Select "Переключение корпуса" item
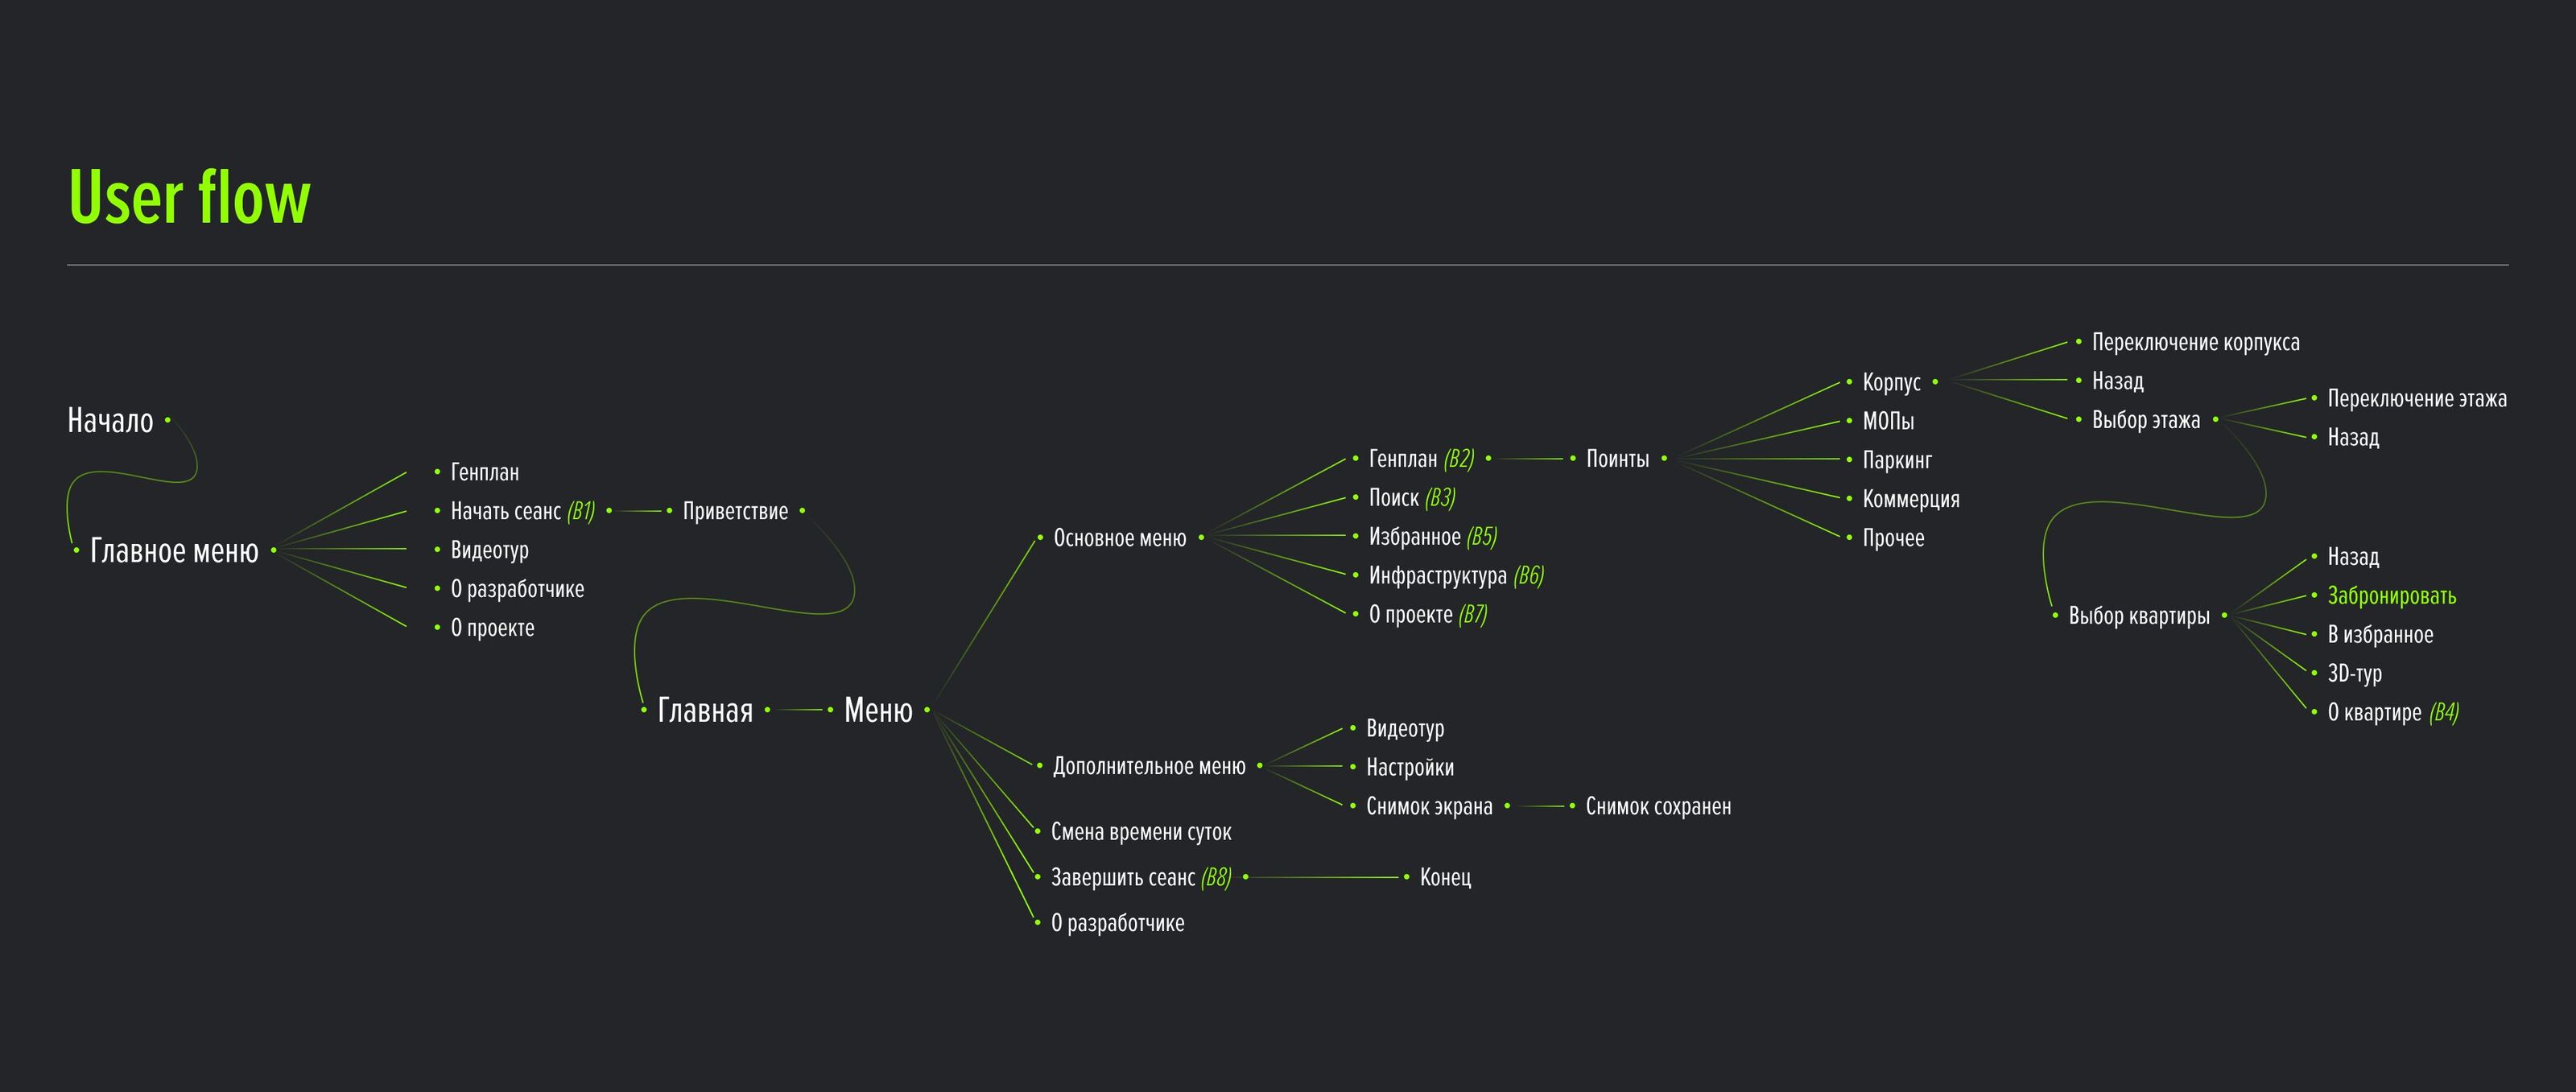Screen dimensions: 2576x1092 [2195, 343]
